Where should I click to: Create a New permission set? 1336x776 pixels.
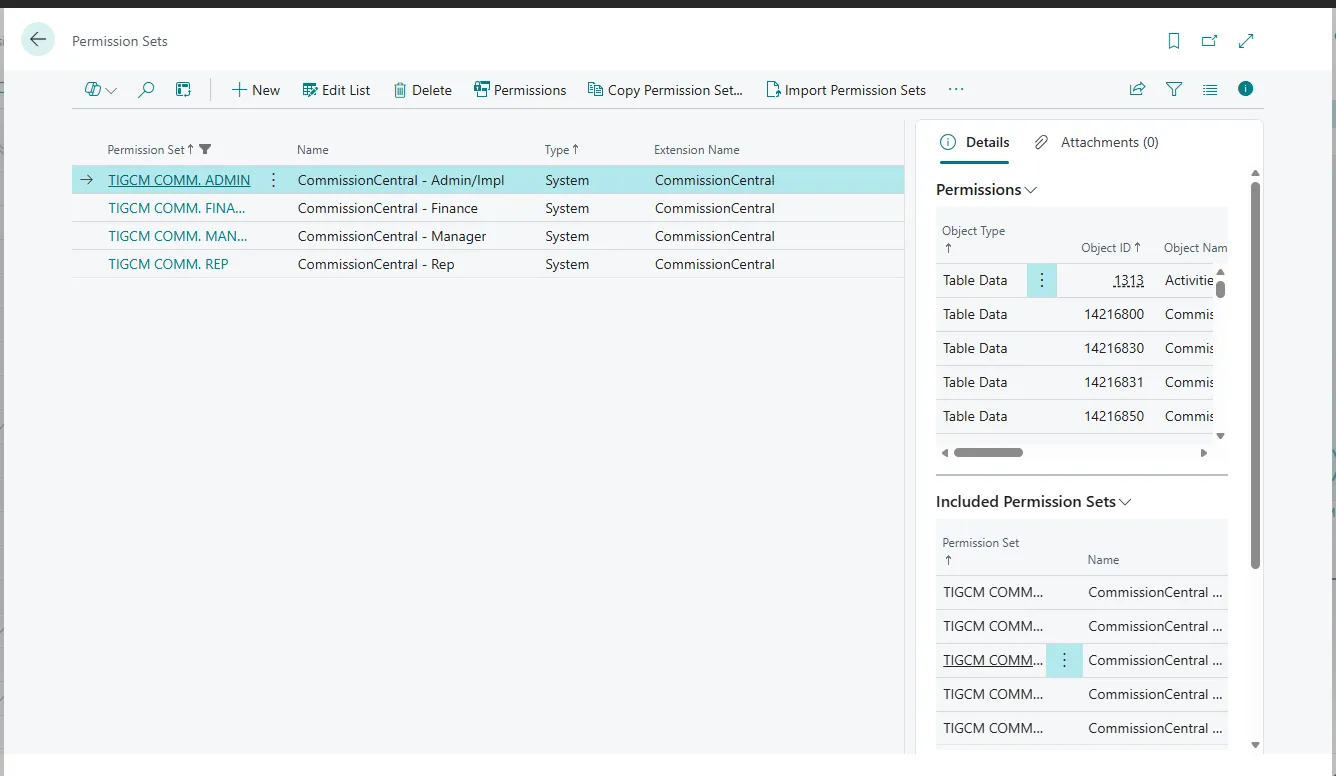(256, 90)
